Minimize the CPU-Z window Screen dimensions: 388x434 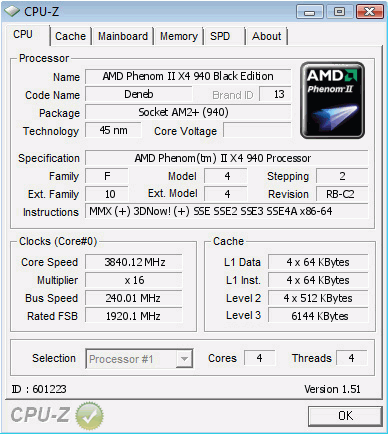[x=310, y=12]
